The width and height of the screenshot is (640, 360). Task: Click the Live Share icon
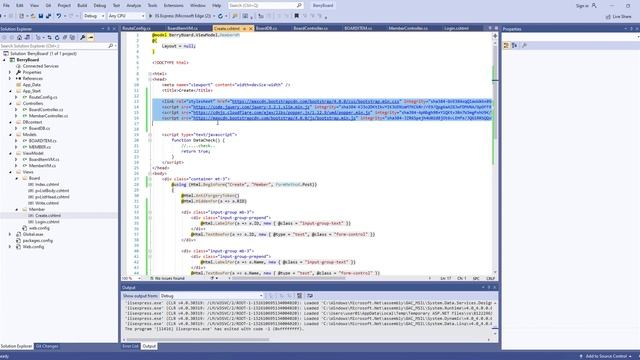pos(608,17)
